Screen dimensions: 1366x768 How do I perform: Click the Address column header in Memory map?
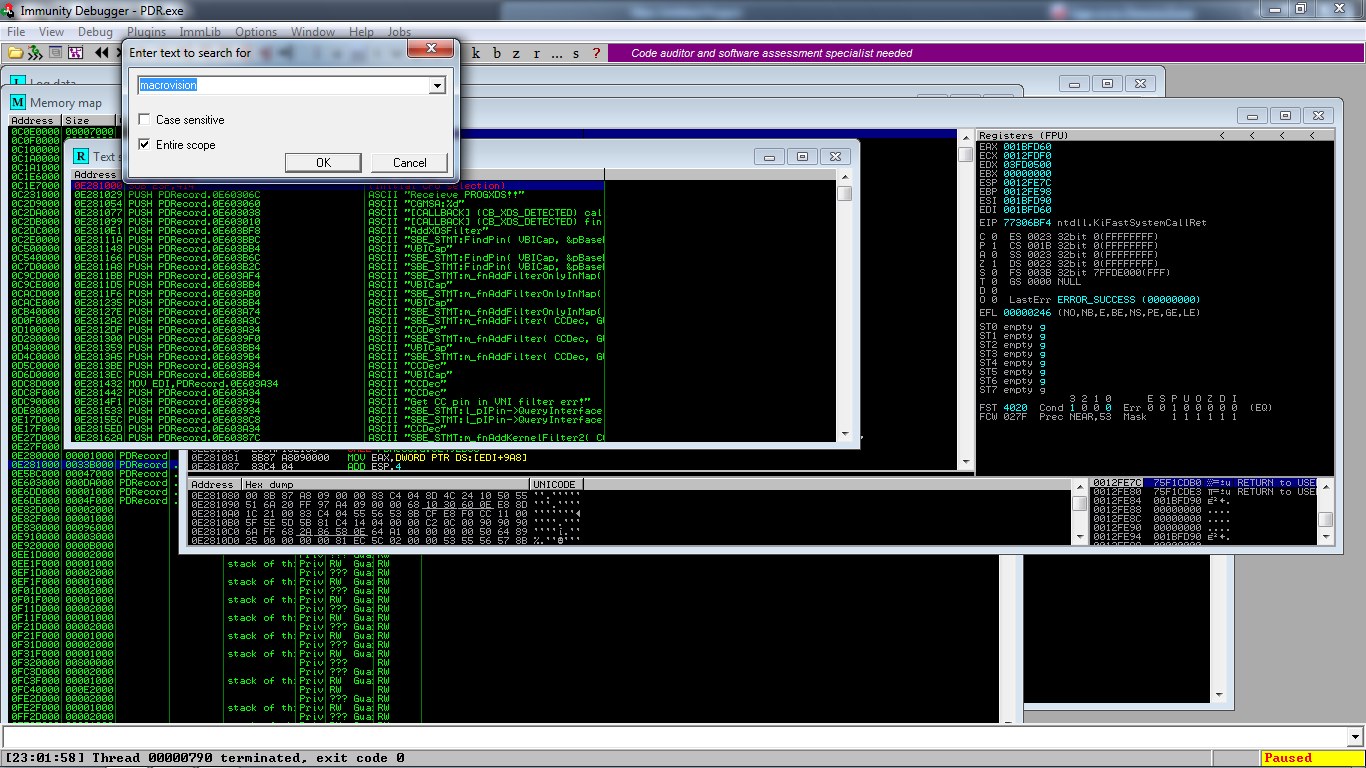[35, 120]
